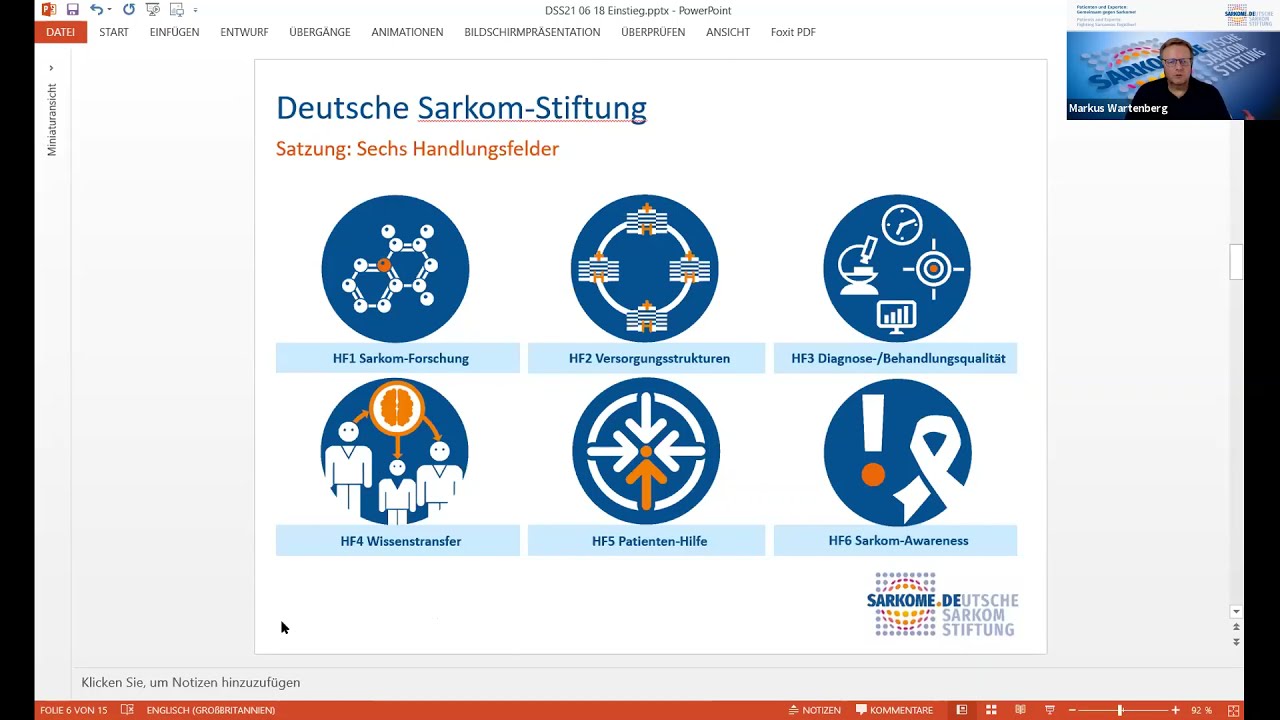This screenshot has width=1280, height=720.
Task: Repeat the last action with the redo icon
Action: pyautogui.click(x=129, y=10)
